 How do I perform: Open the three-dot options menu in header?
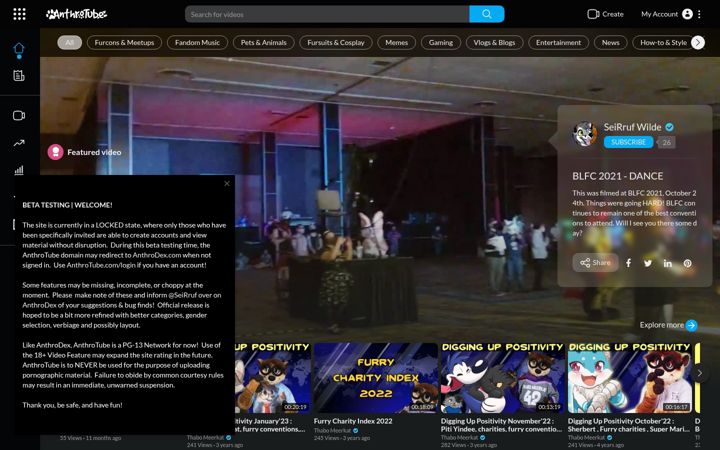pyautogui.click(x=699, y=14)
